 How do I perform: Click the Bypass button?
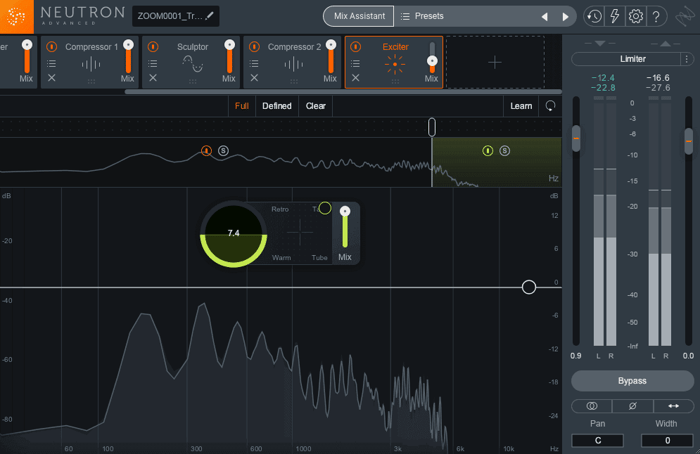[x=632, y=381]
